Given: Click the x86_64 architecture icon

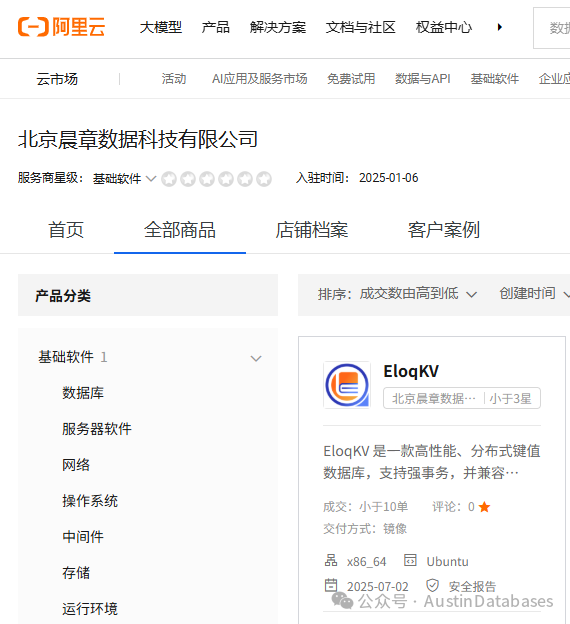Looking at the screenshot, I should click(x=331, y=560).
